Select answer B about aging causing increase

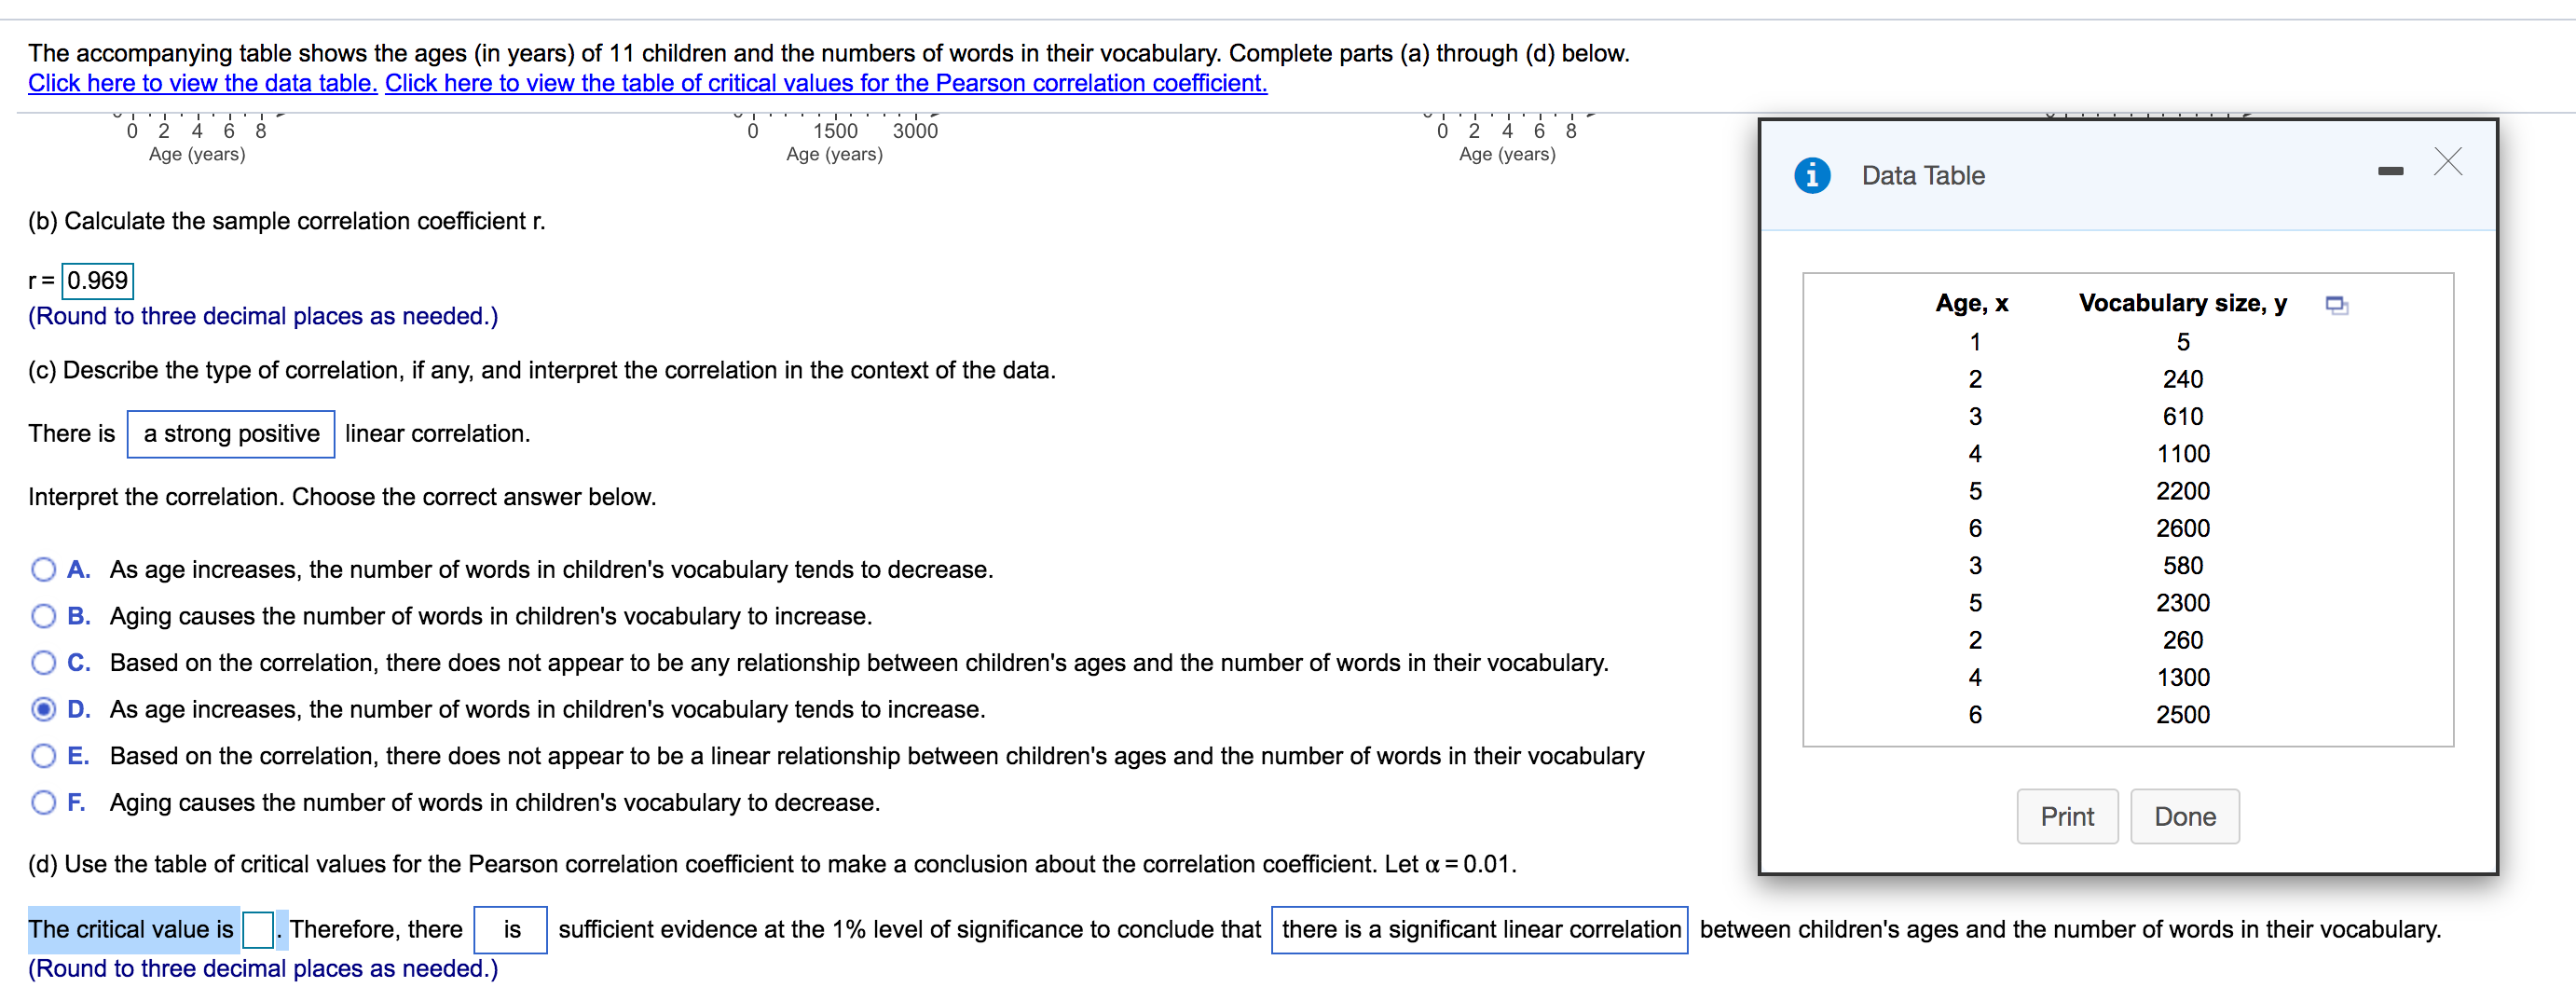coord(43,616)
